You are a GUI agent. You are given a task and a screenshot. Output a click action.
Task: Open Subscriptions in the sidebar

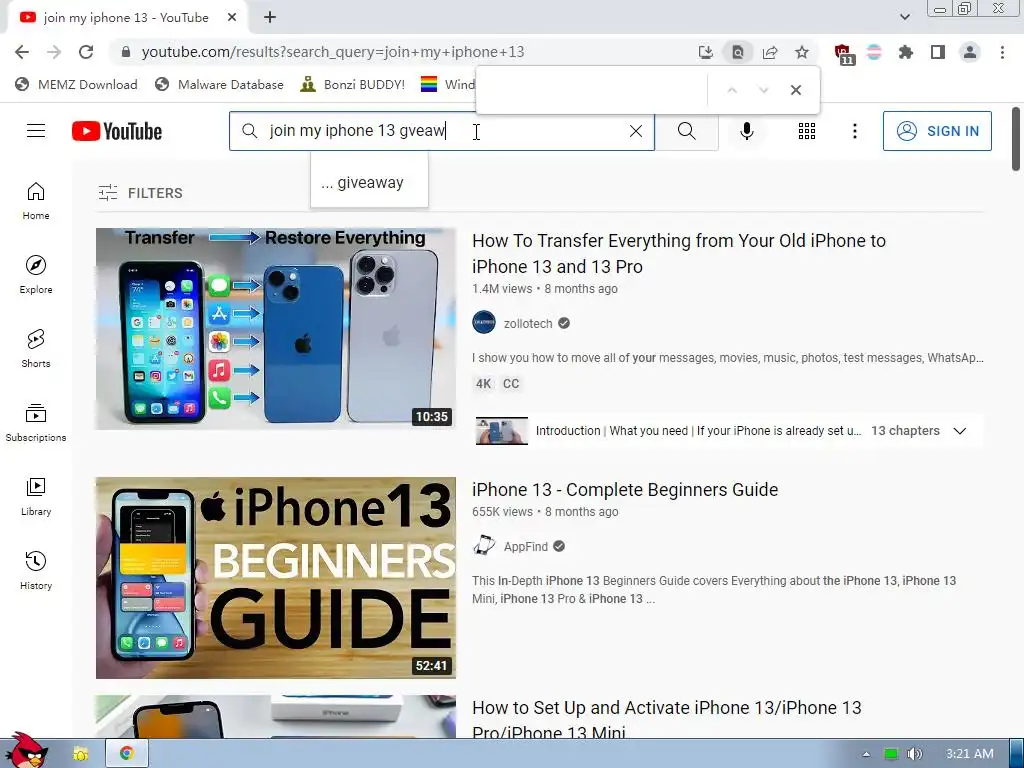(36, 423)
